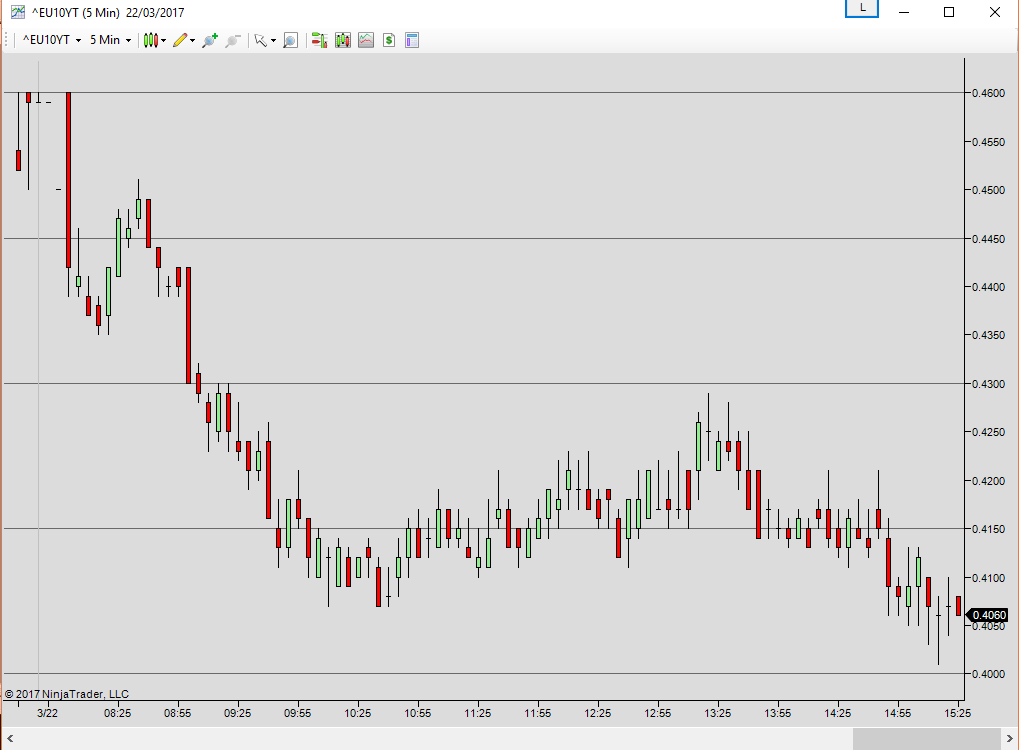The image size is (1019, 750).
Task: Open Chart Trader red-green bars icon
Action: [319, 40]
